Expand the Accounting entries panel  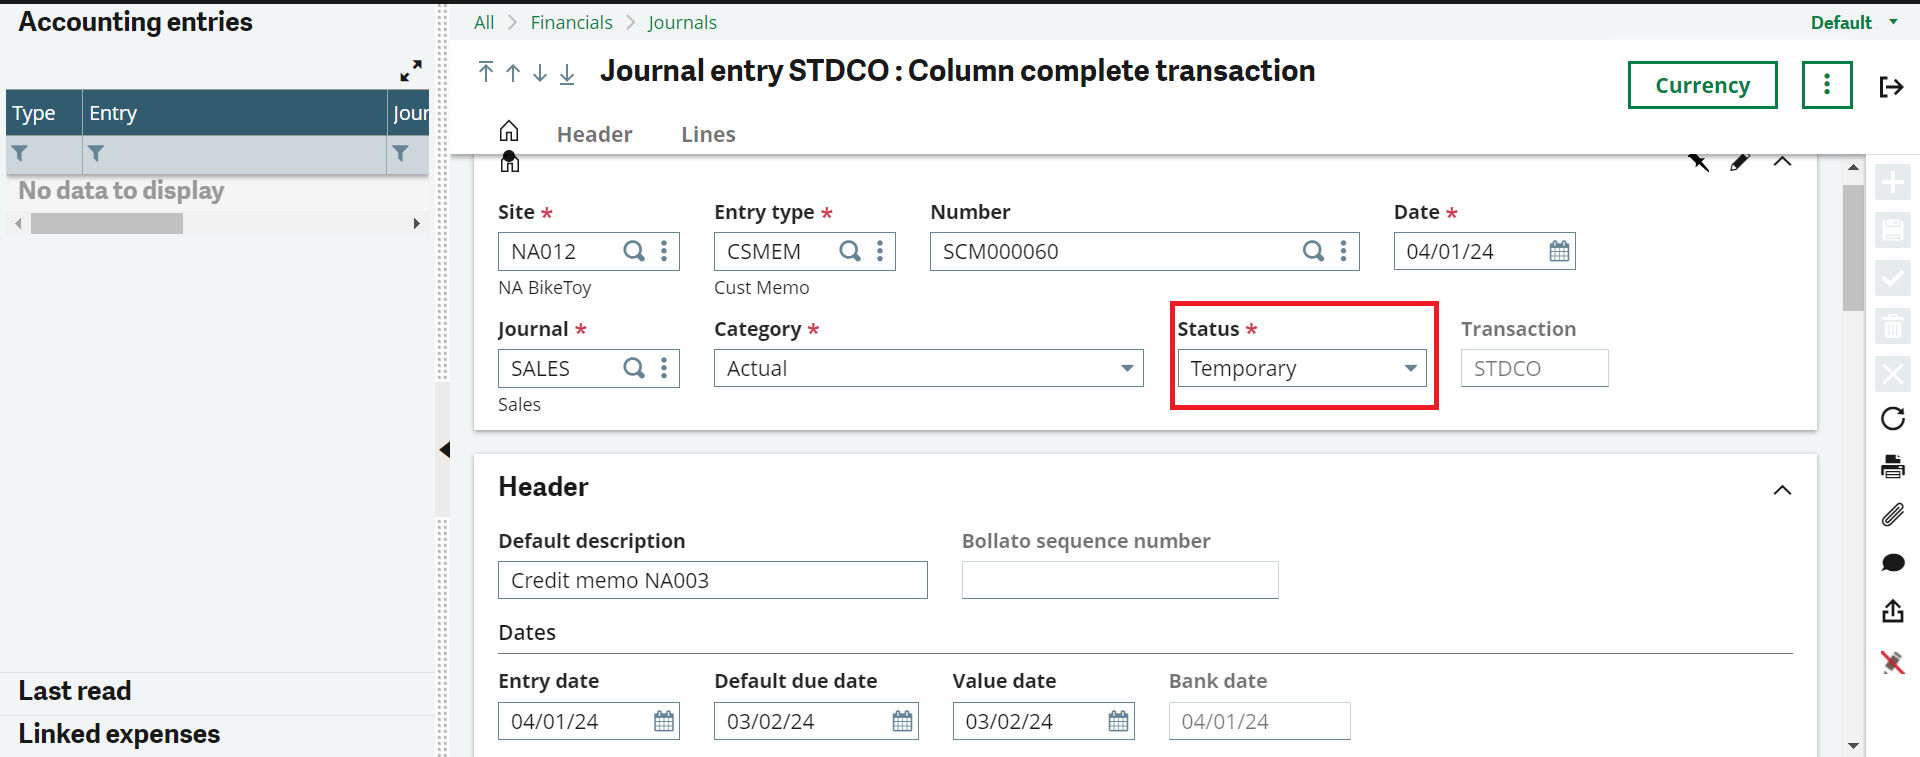(x=411, y=70)
